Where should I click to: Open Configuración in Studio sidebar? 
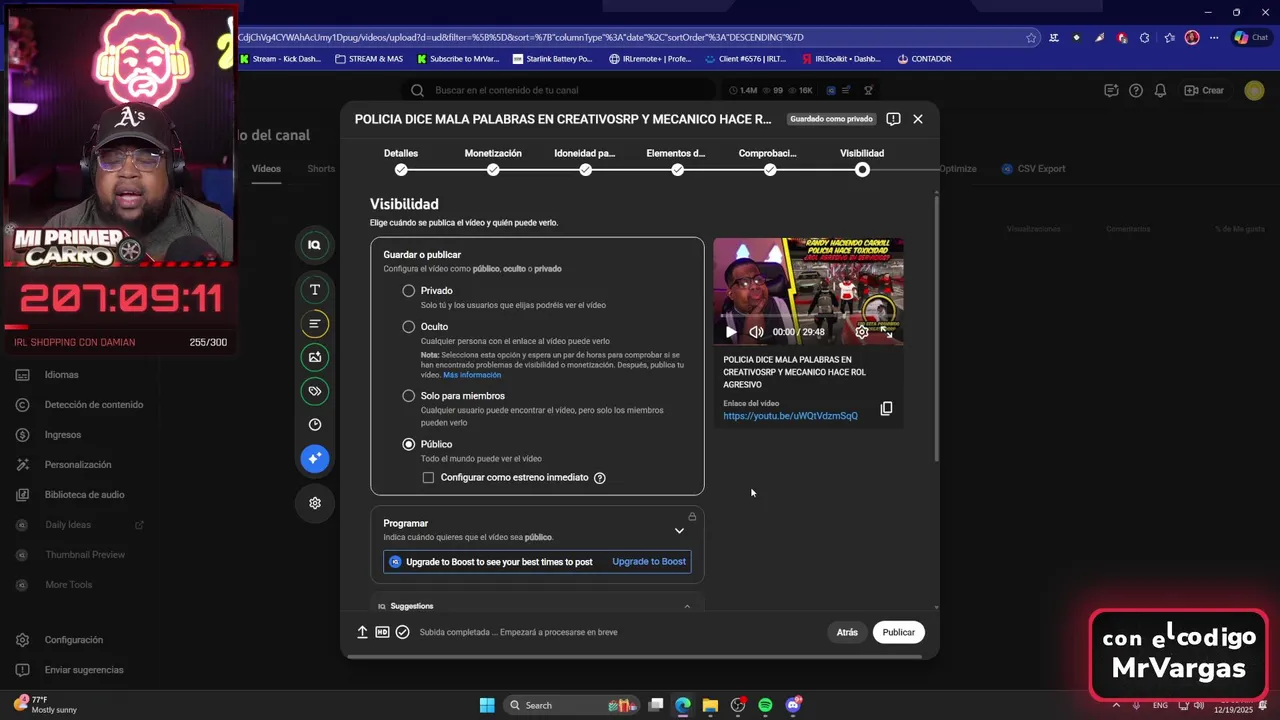click(x=73, y=640)
